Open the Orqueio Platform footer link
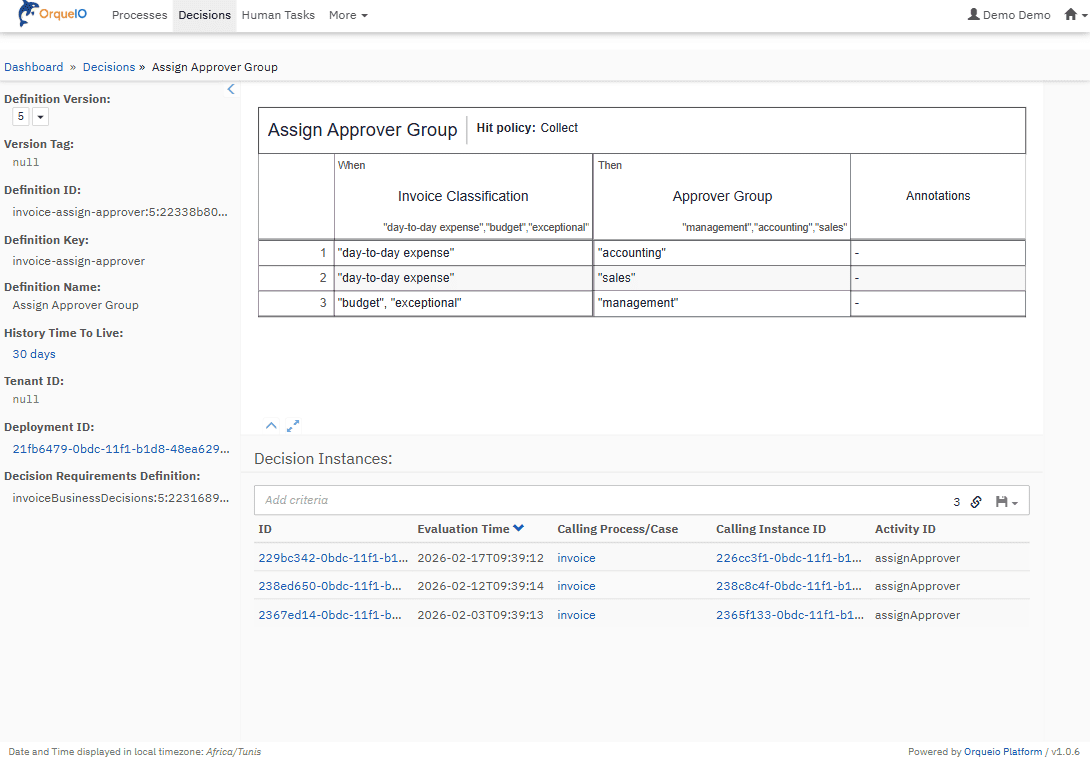Viewport: 1090px width, 758px height. coord(1002,751)
